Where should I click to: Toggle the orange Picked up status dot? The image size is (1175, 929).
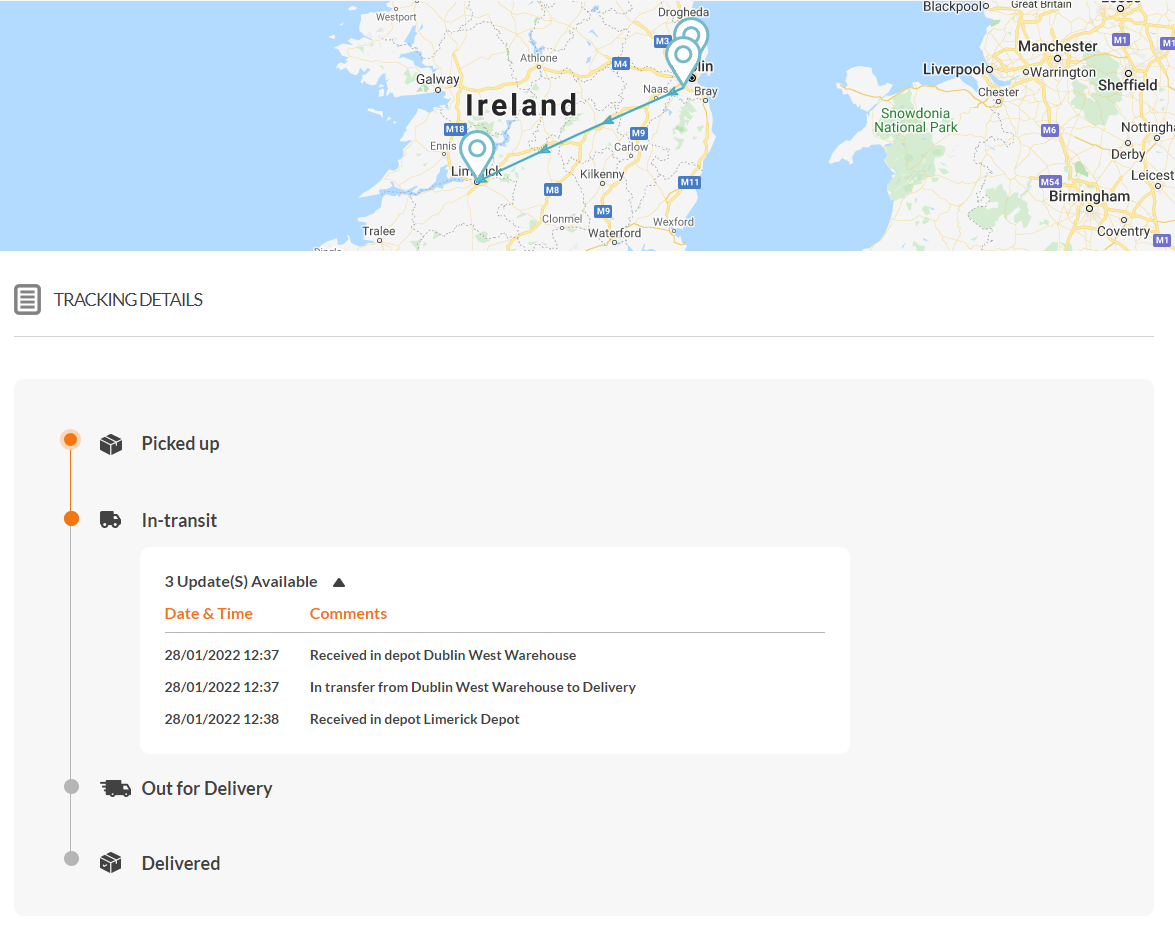70,439
